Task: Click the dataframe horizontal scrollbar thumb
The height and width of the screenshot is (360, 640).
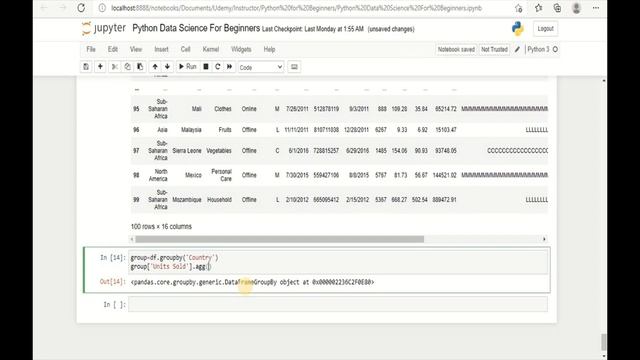Action: click(280, 239)
